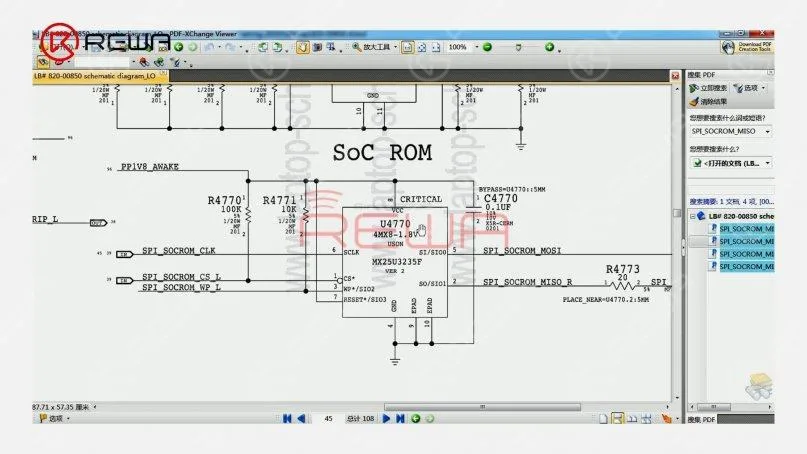Open the 放大工具 dropdown arrow
807x454 pixels.
tap(395, 47)
